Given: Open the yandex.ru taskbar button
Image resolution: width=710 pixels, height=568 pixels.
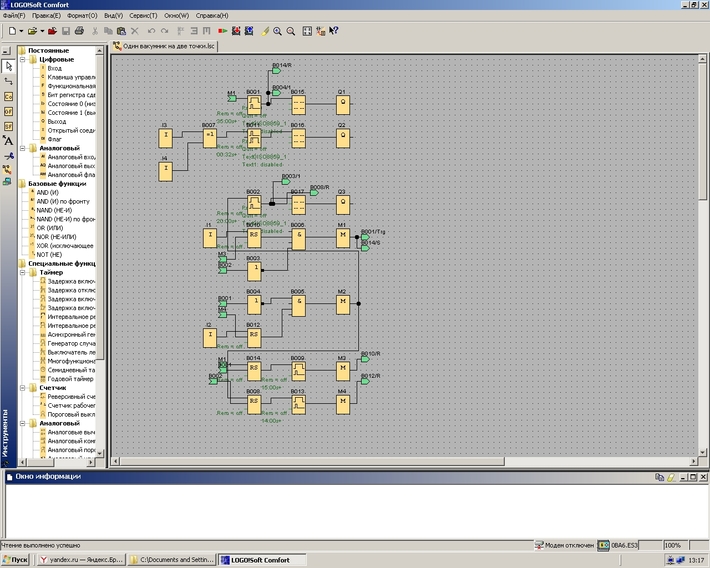Looking at the screenshot, I should pos(81,560).
